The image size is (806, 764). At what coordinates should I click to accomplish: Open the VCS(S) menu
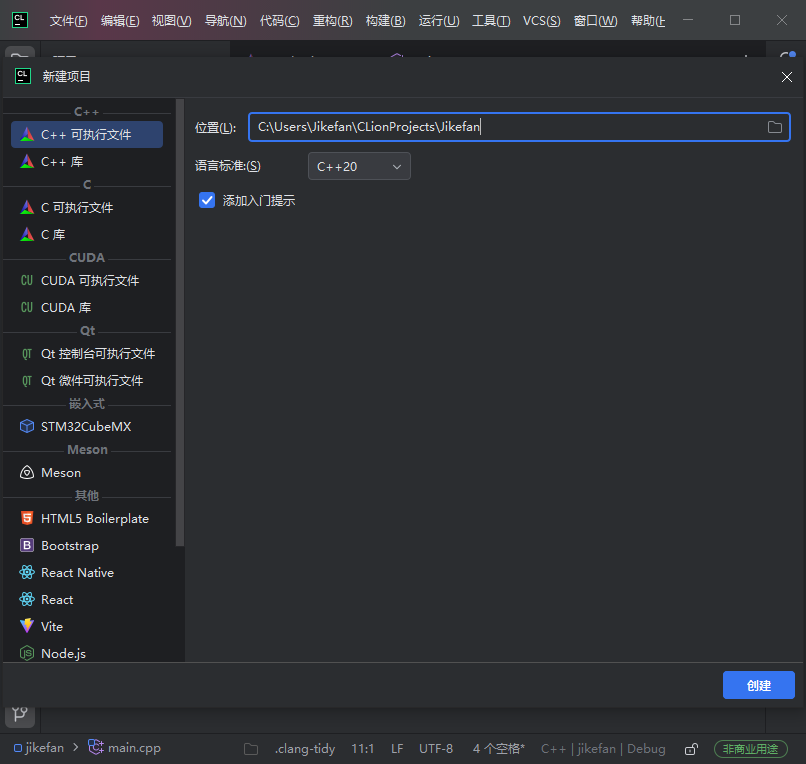click(x=542, y=21)
